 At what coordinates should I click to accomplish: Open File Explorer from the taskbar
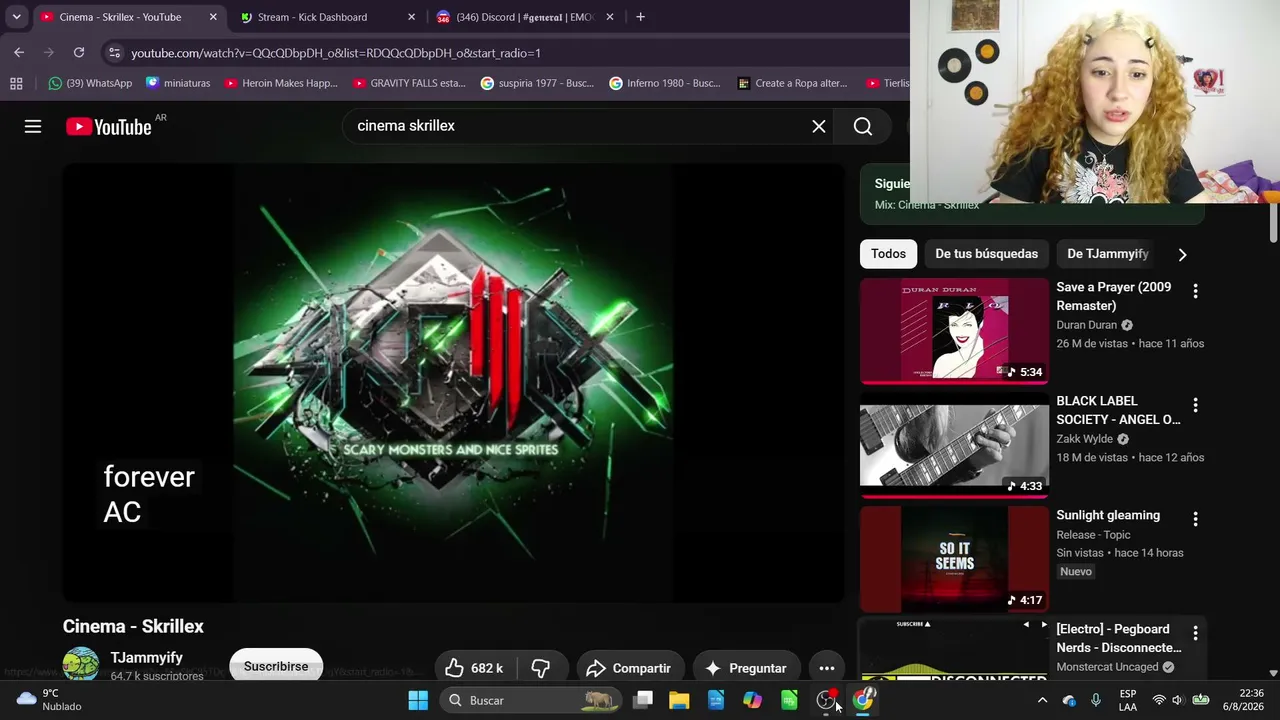pyautogui.click(x=679, y=700)
